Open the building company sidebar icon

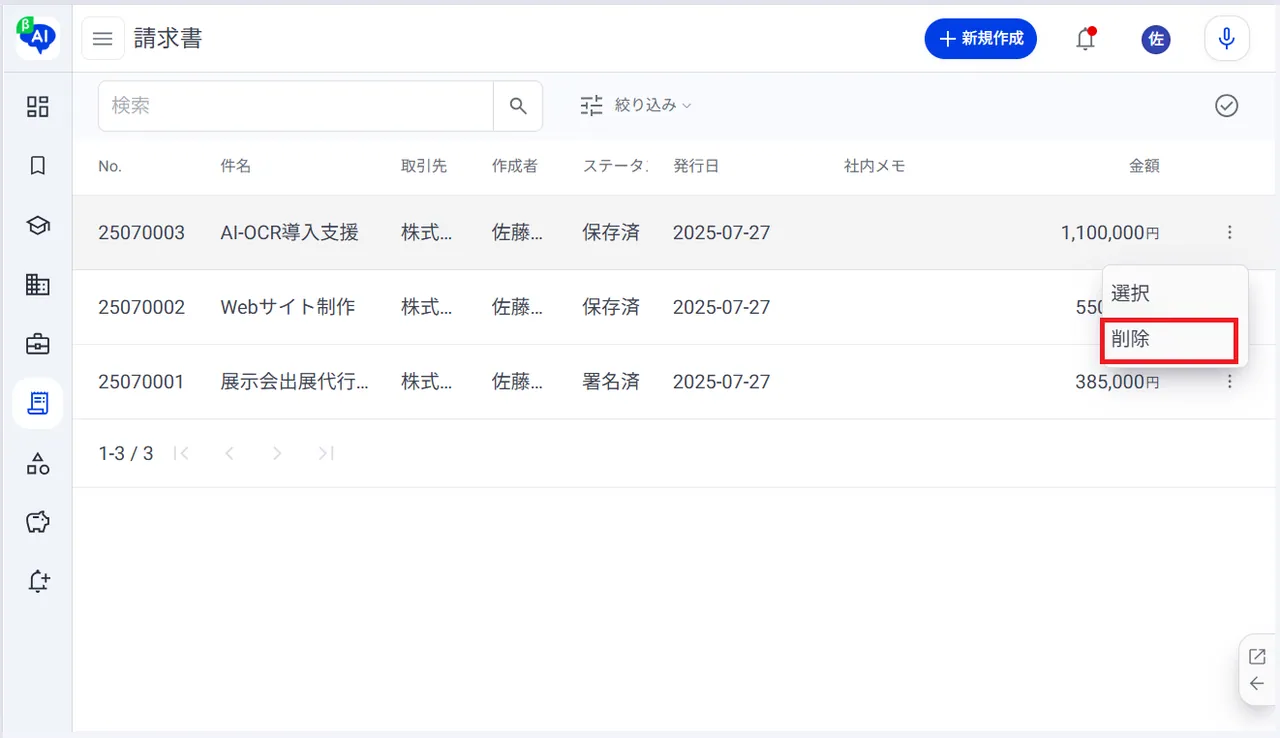pyautogui.click(x=38, y=285)
